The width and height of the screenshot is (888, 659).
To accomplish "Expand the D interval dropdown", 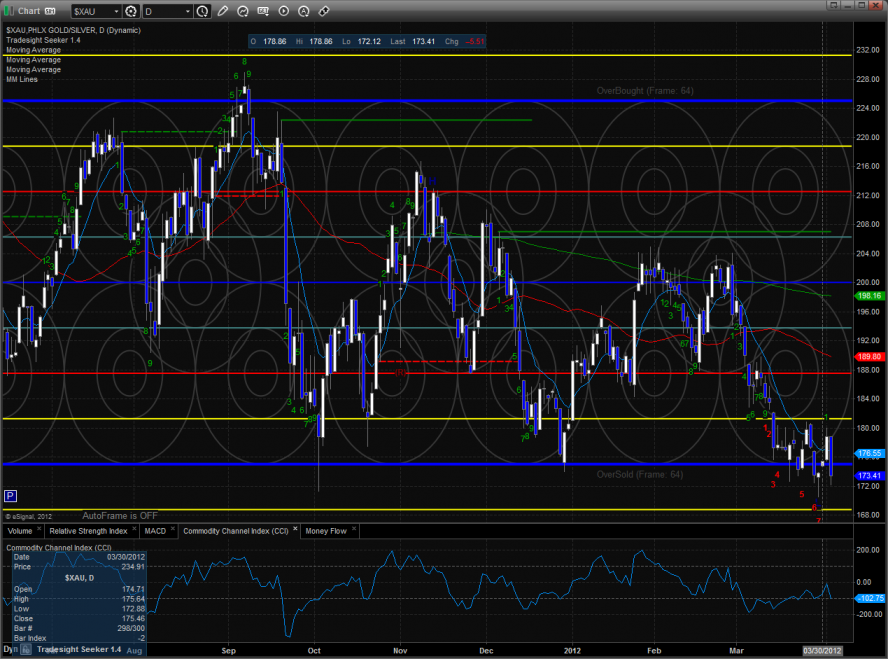I will pos(189,11).
